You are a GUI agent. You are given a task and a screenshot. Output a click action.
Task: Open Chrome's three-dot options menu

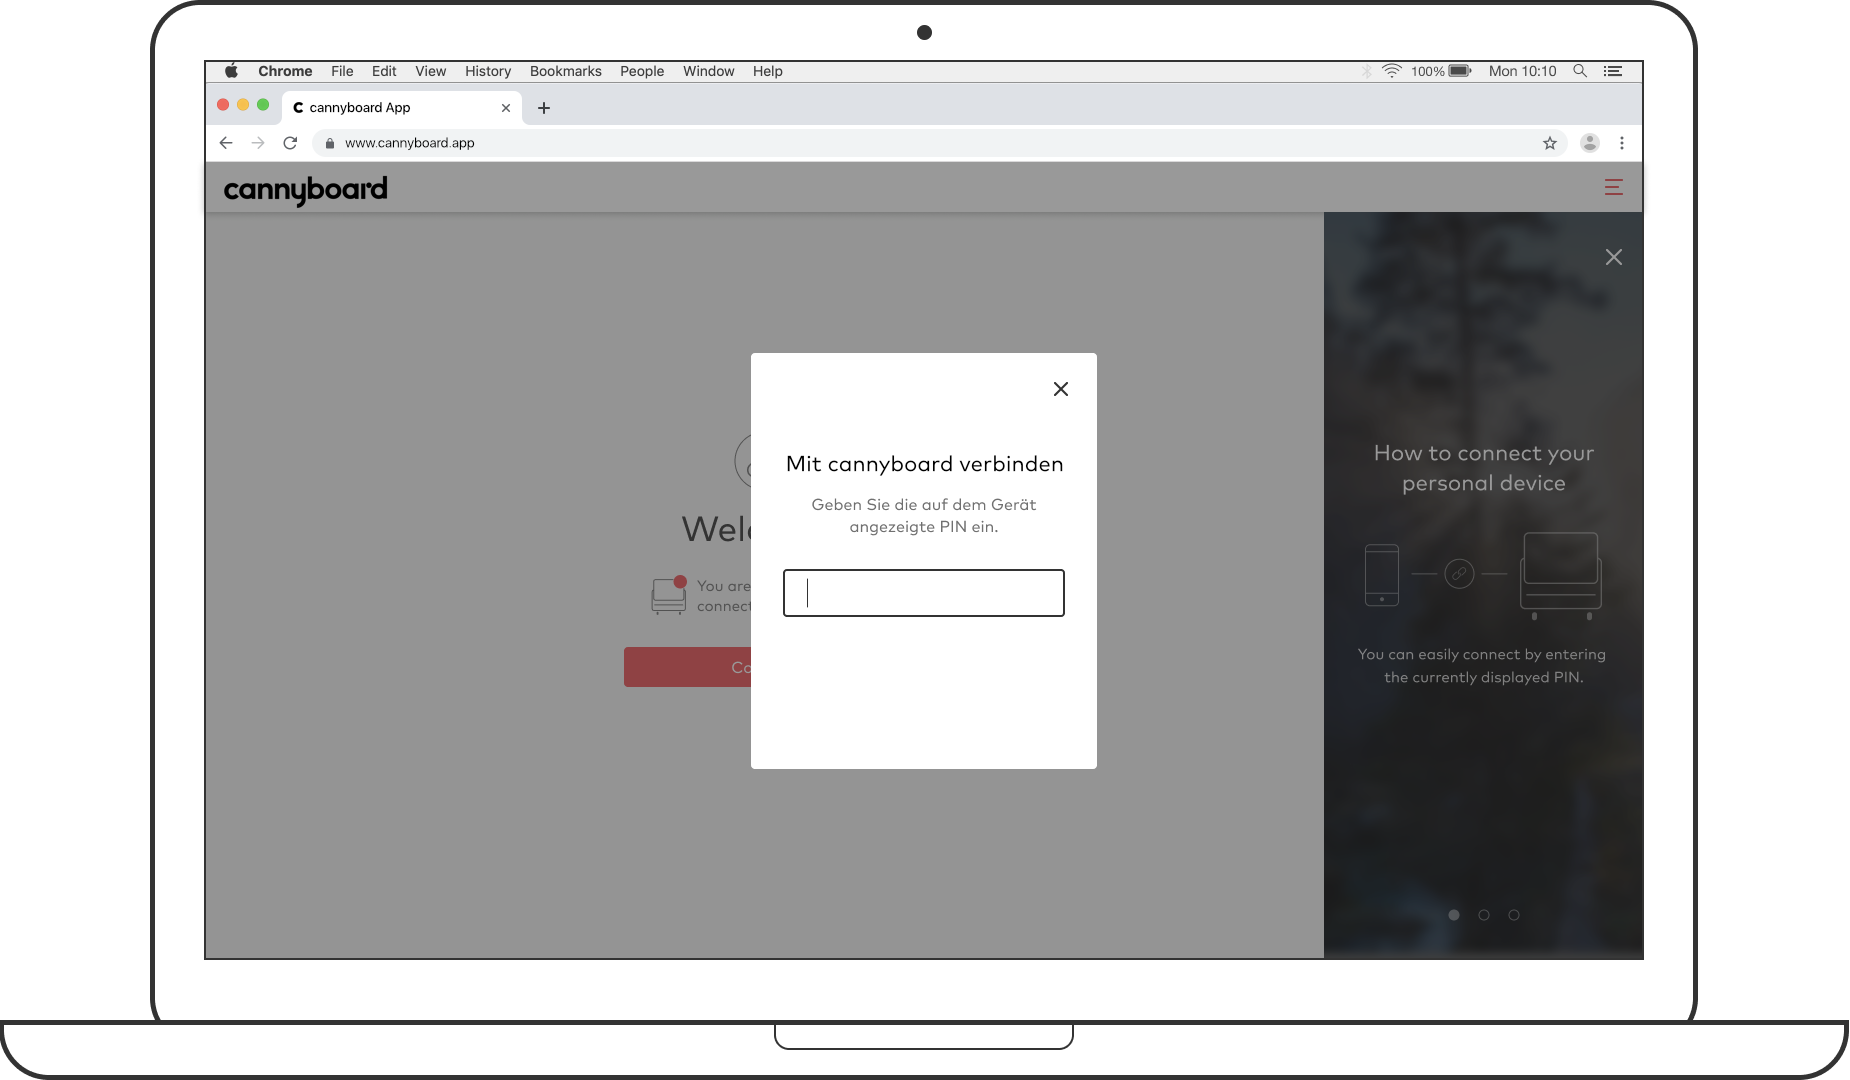[x=1622, y=143]
